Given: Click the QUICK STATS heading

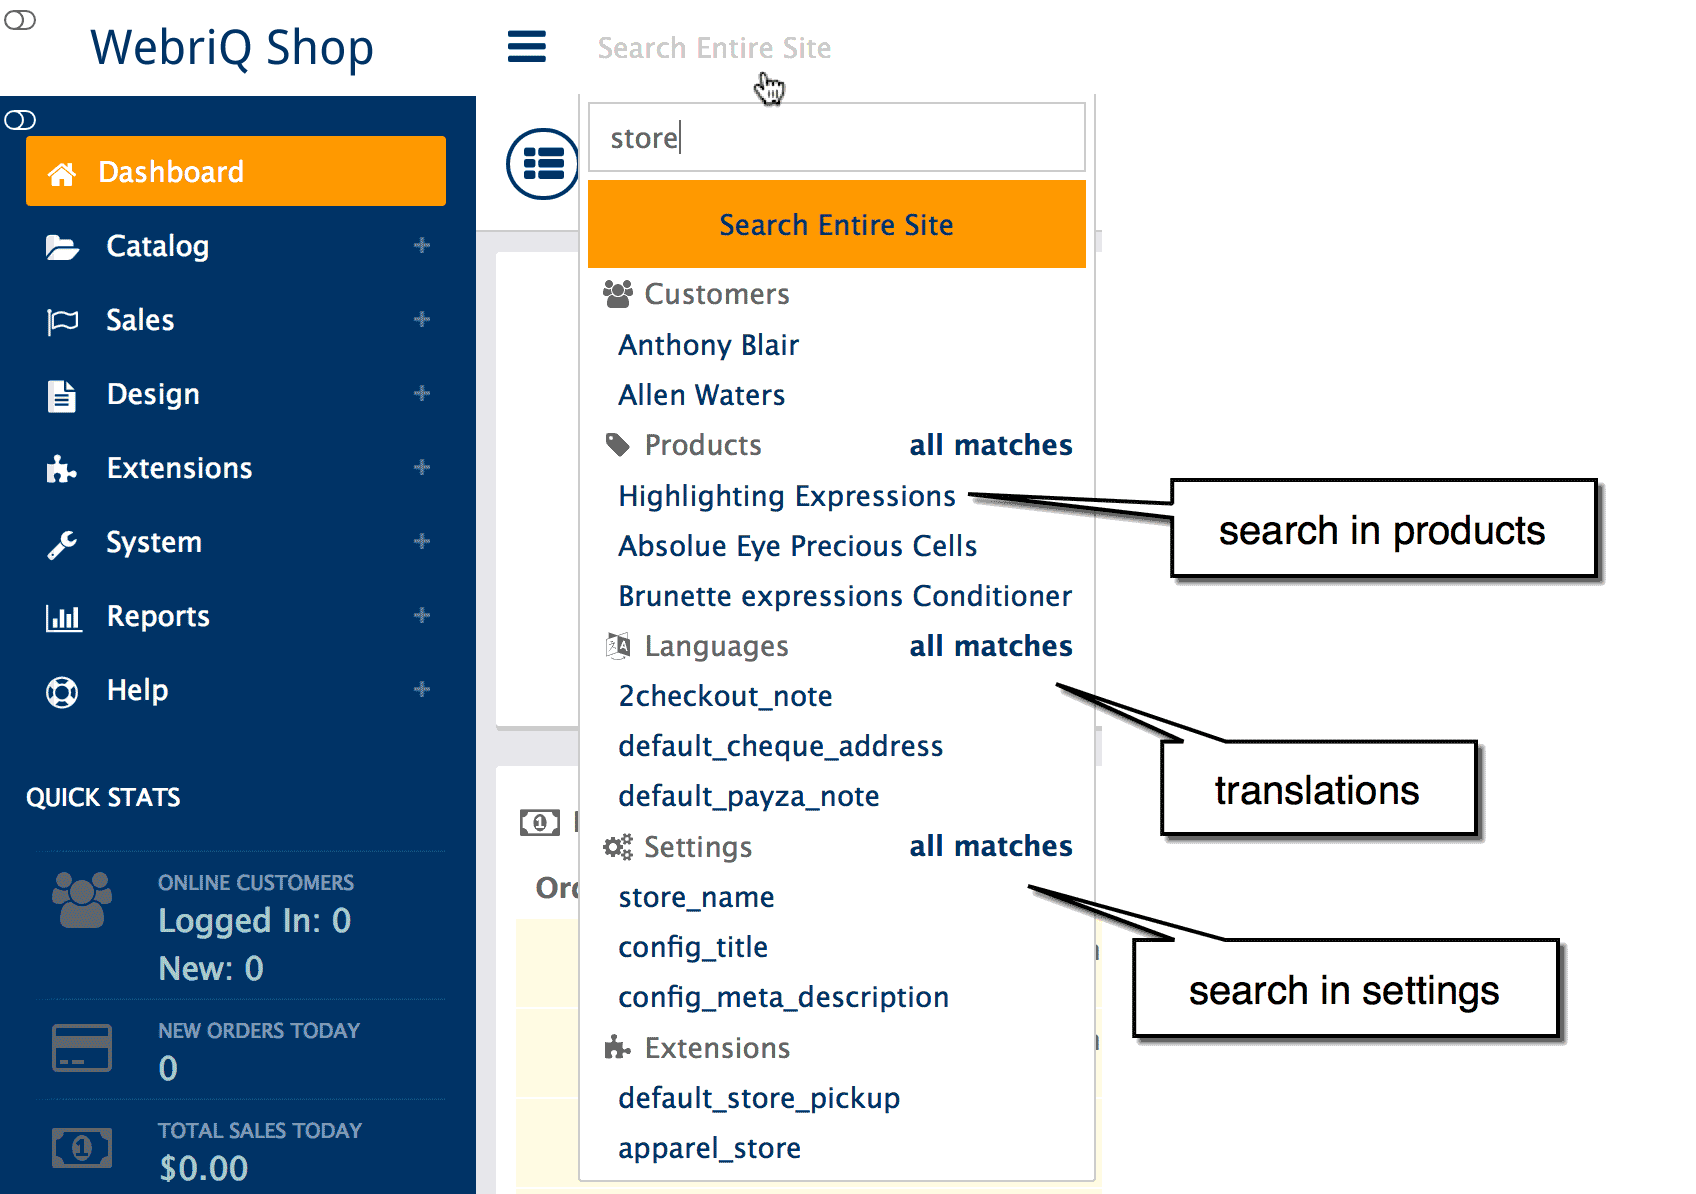Looking at the screenshot, I should point(103,797).
